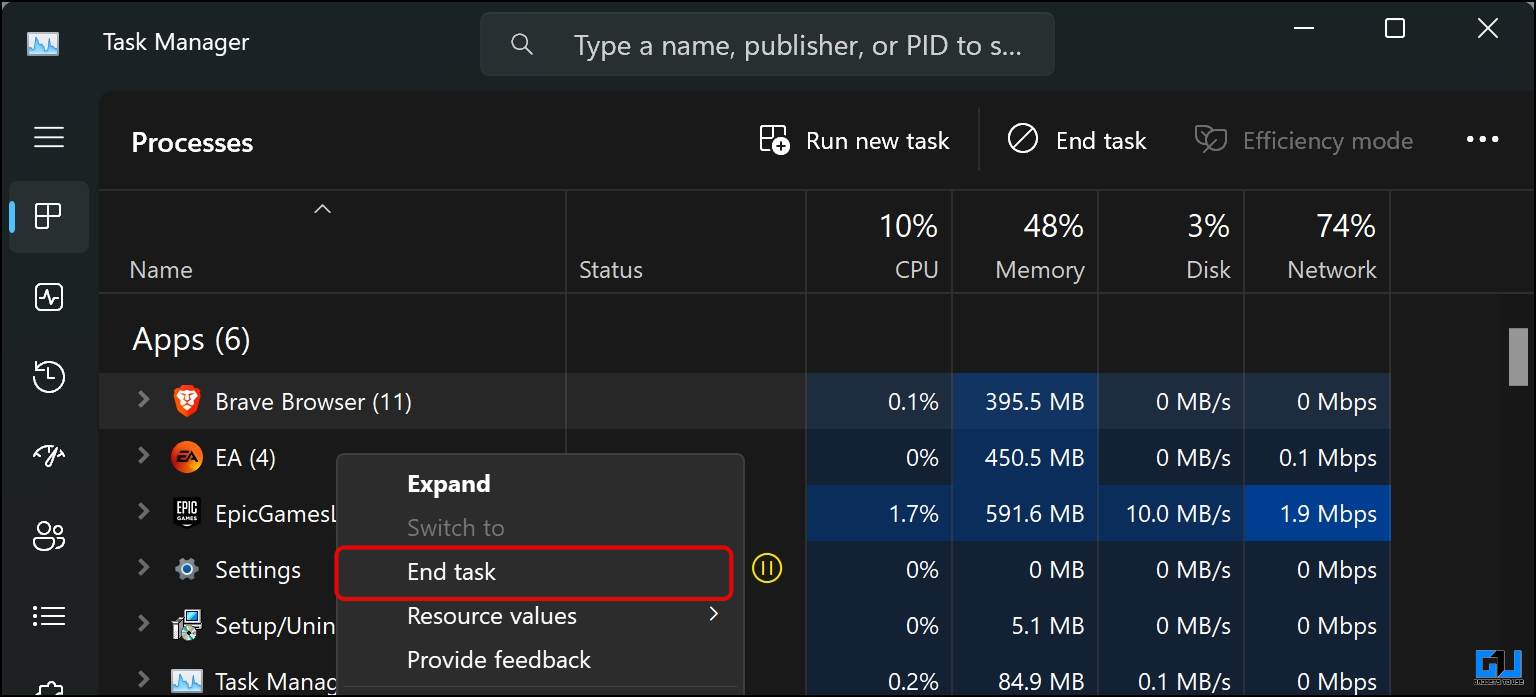1536x697 pixels.
Task: Choose End task from the context menu
Action: [x=450, y=572]
